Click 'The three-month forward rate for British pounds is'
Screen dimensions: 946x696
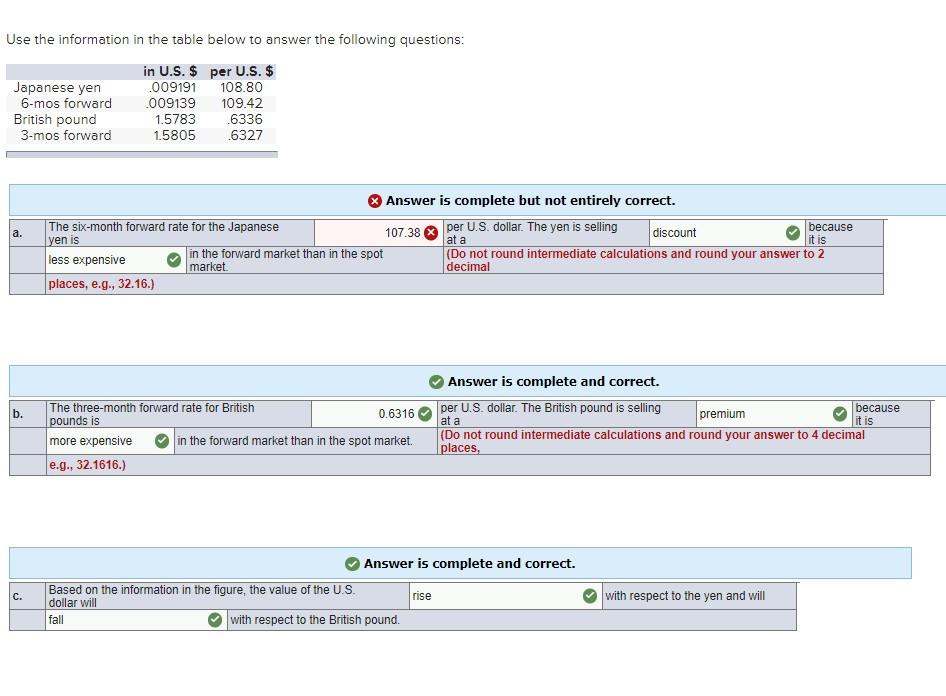[151, 414]
